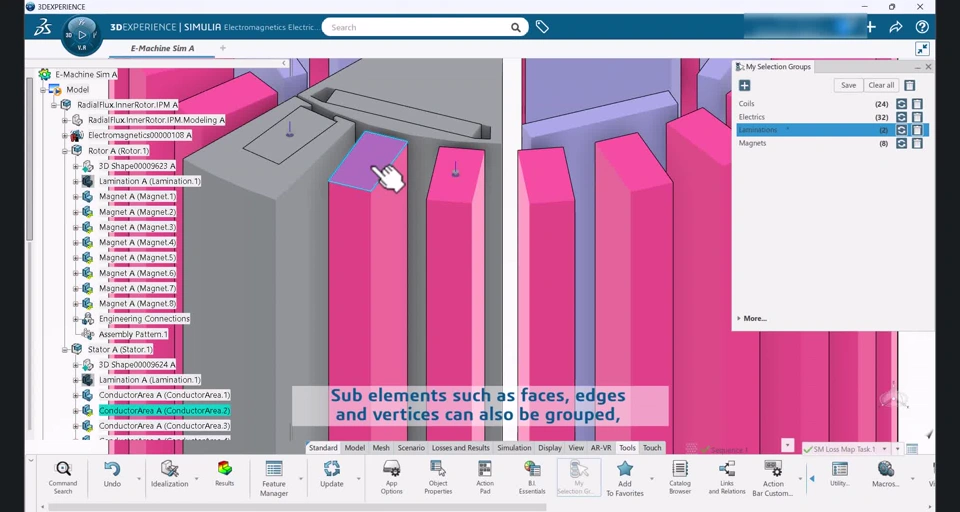Click the search magnifier icon
960x512 pixels.
[x=516, y=28]
